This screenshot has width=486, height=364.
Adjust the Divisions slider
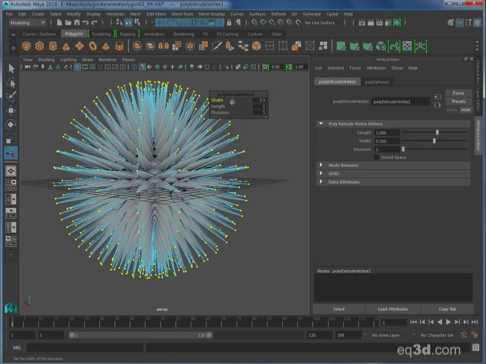[x=403, y=149]
